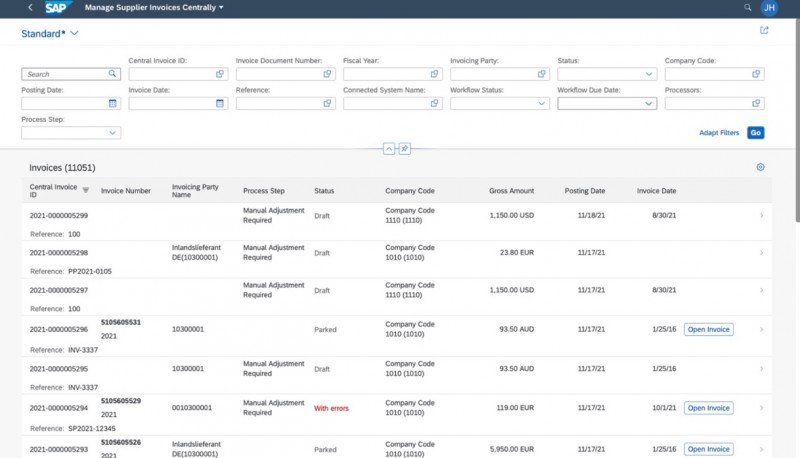The width and height of the screenshot is (800, 458).
Task: Open the search magnifier in header
Action: tap(747, 7)
